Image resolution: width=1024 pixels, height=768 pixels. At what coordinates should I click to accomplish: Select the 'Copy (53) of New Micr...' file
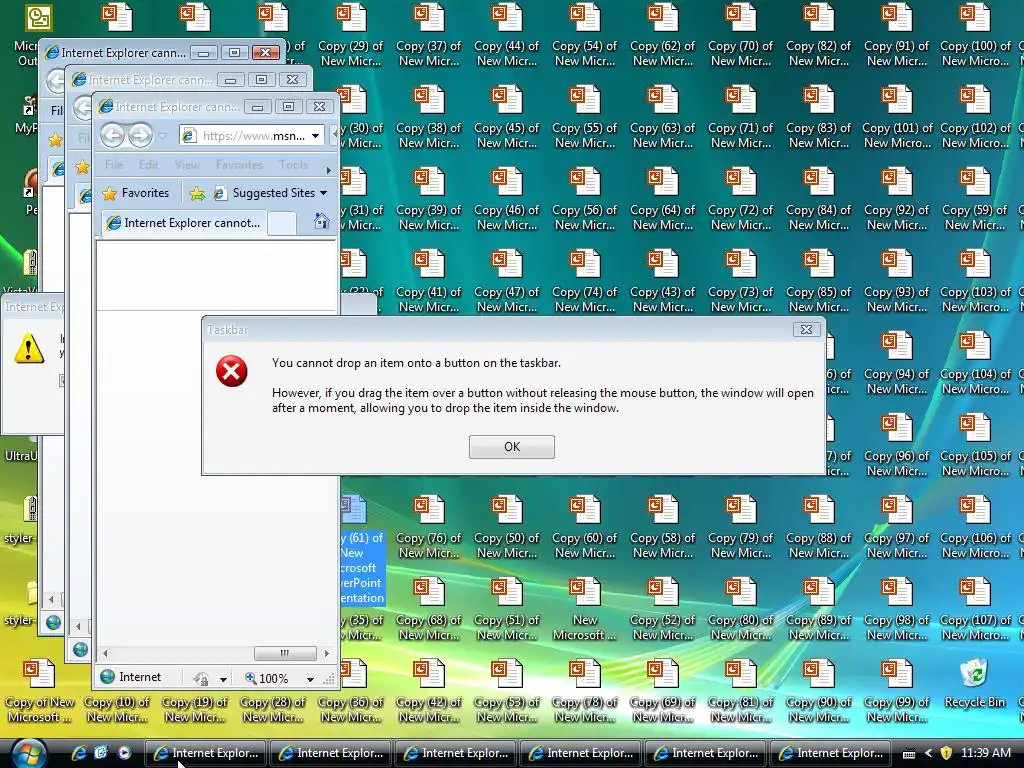(507, 692)
